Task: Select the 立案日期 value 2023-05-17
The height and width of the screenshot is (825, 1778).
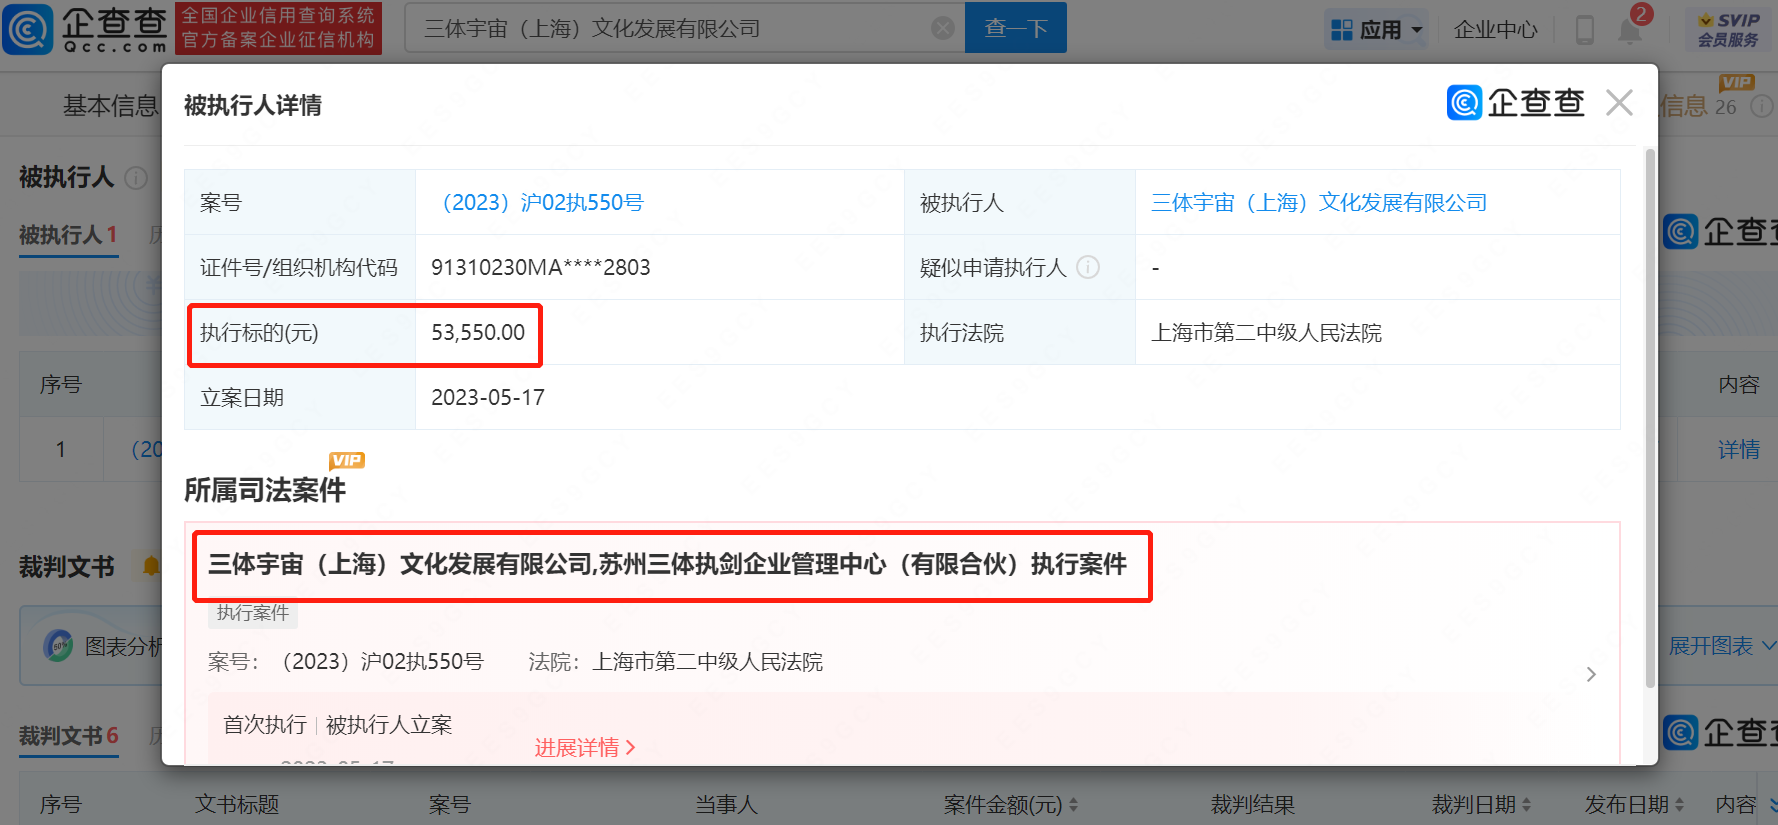Action: tap(488, 398)
